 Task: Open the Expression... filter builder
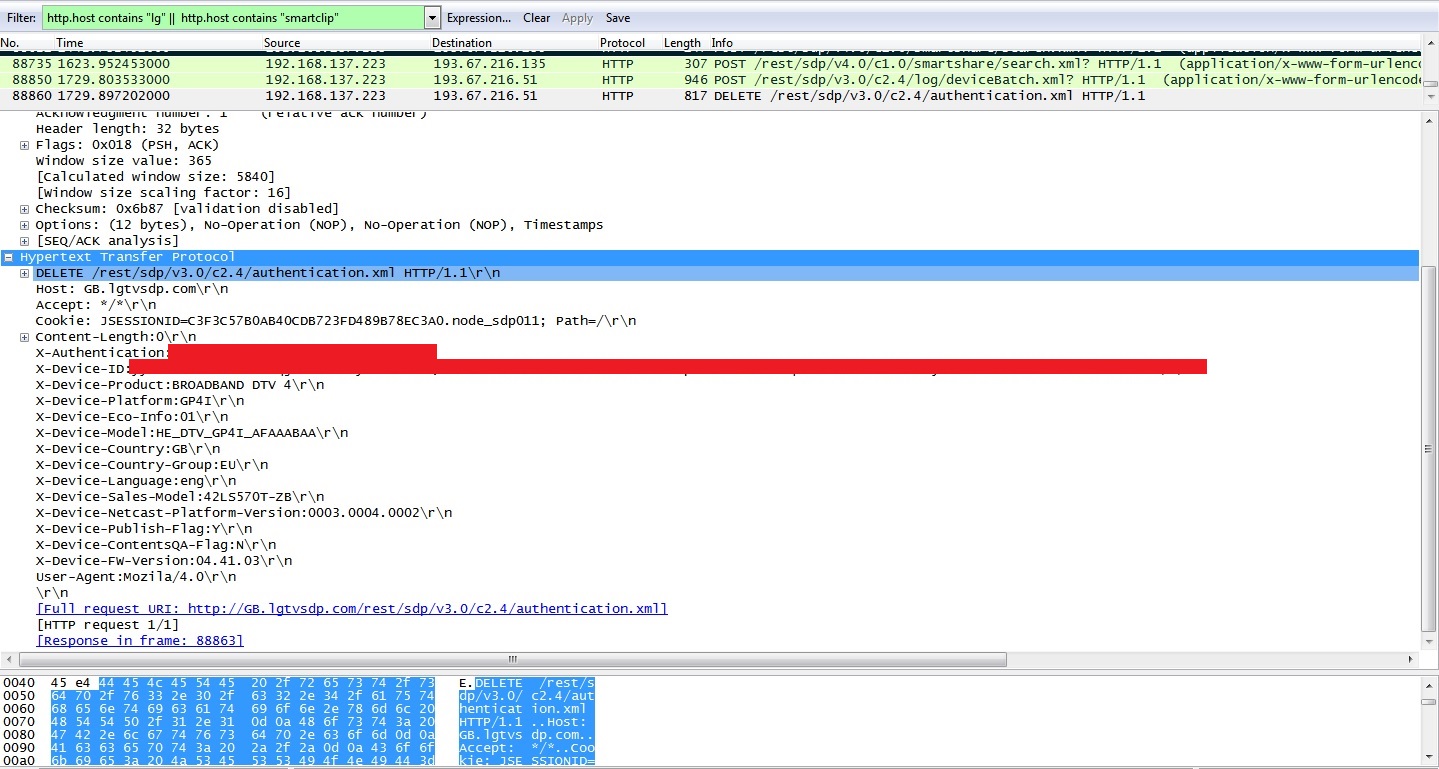tap(478, 18)
